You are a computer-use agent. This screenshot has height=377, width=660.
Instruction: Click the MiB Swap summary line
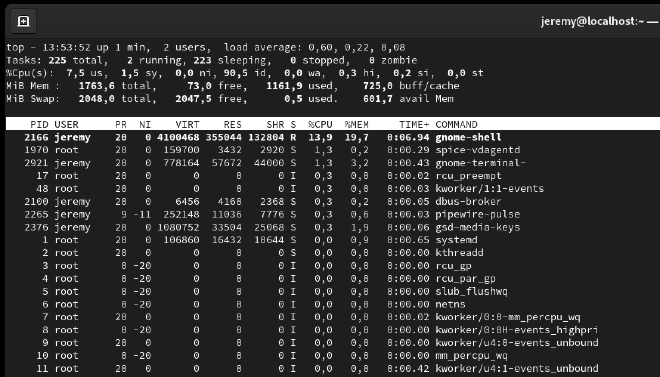click(230, 99)
